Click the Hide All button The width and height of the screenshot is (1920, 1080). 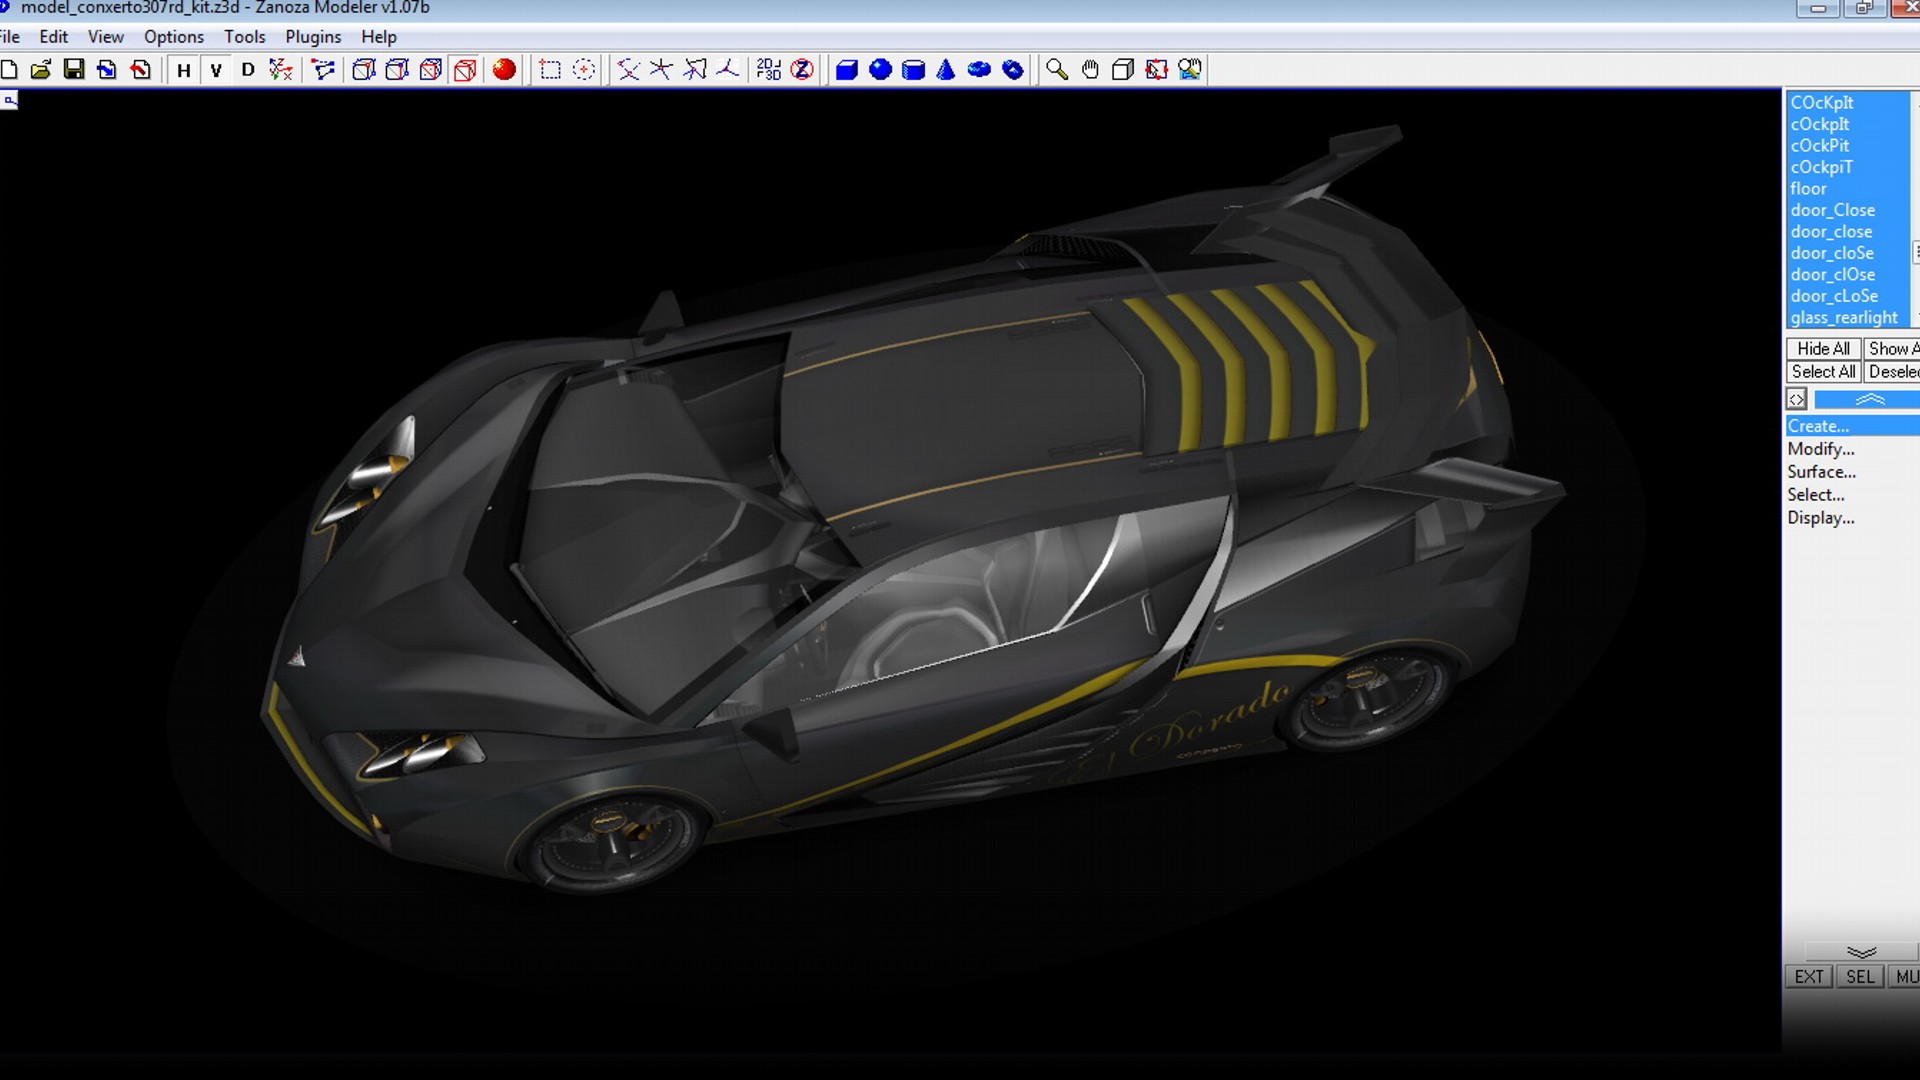1823,348
